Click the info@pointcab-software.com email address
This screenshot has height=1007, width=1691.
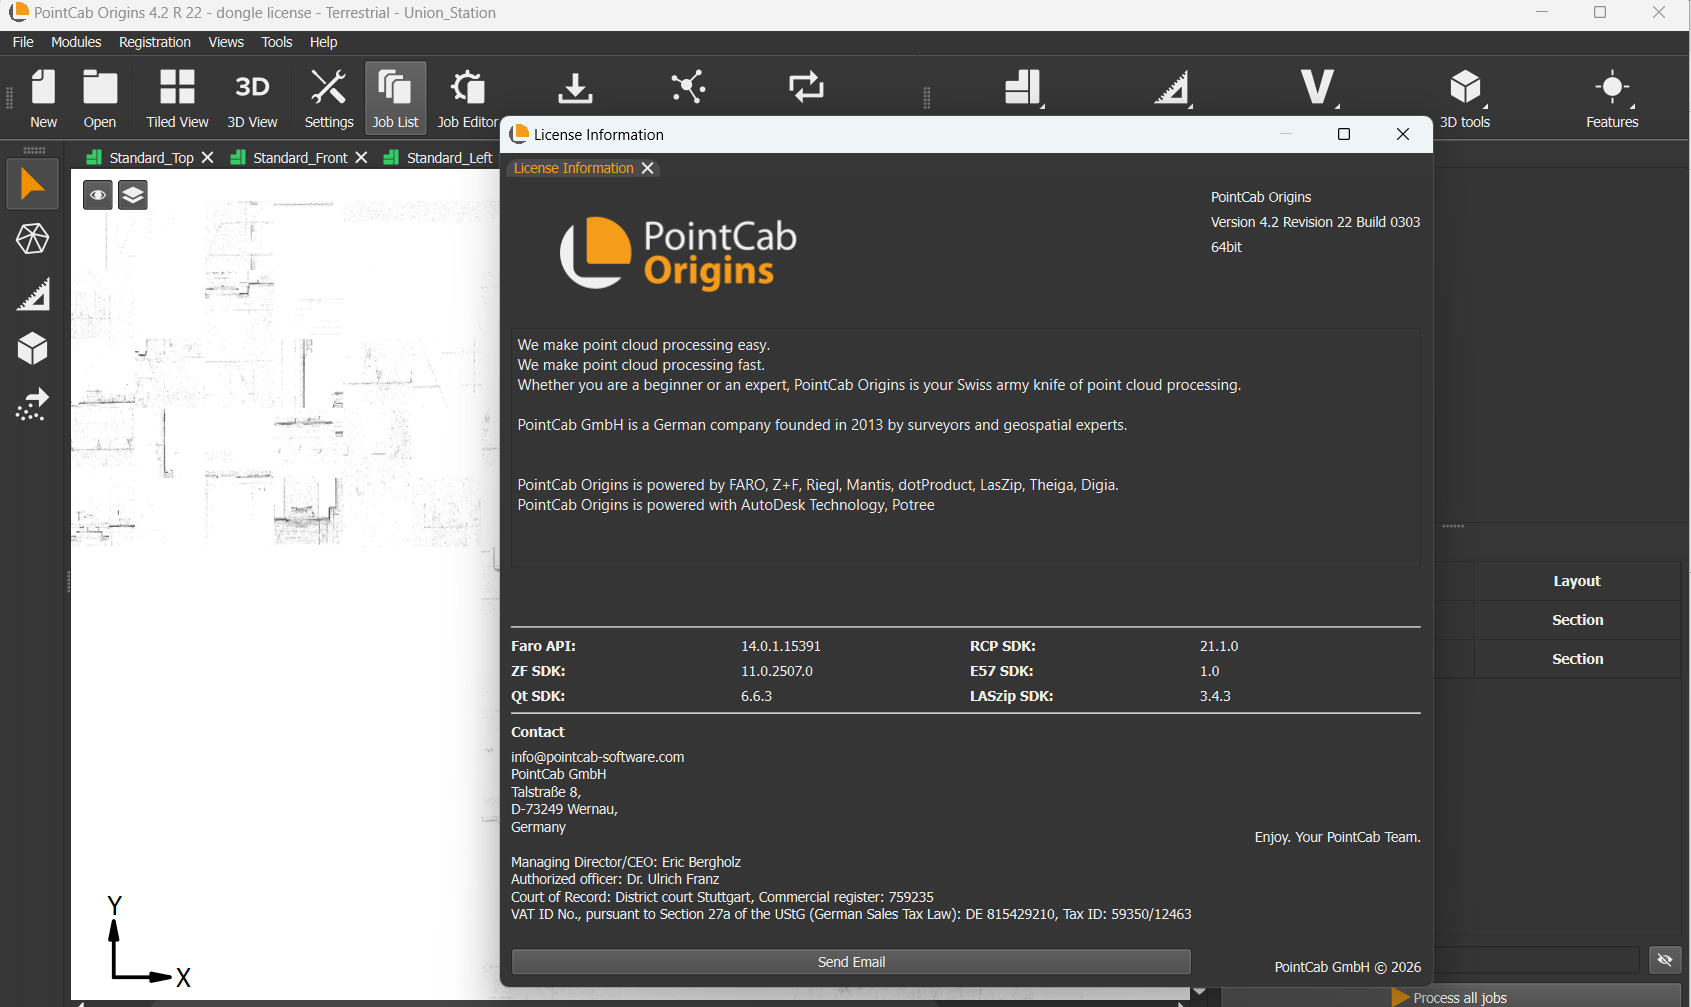point(598,757)
